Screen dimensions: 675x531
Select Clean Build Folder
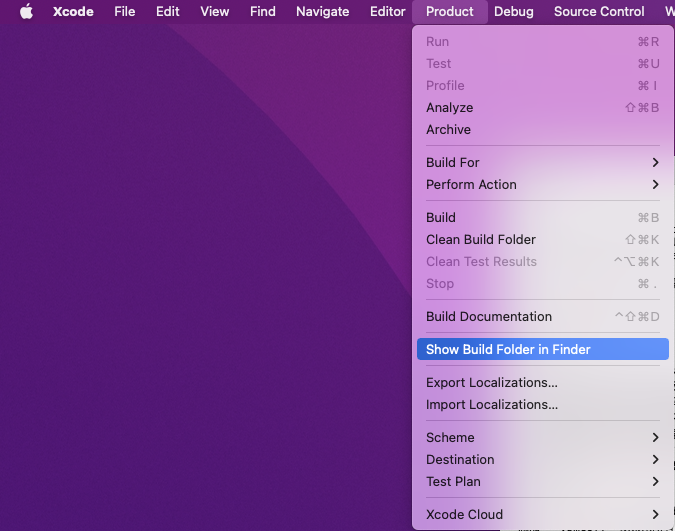[542, 239]
